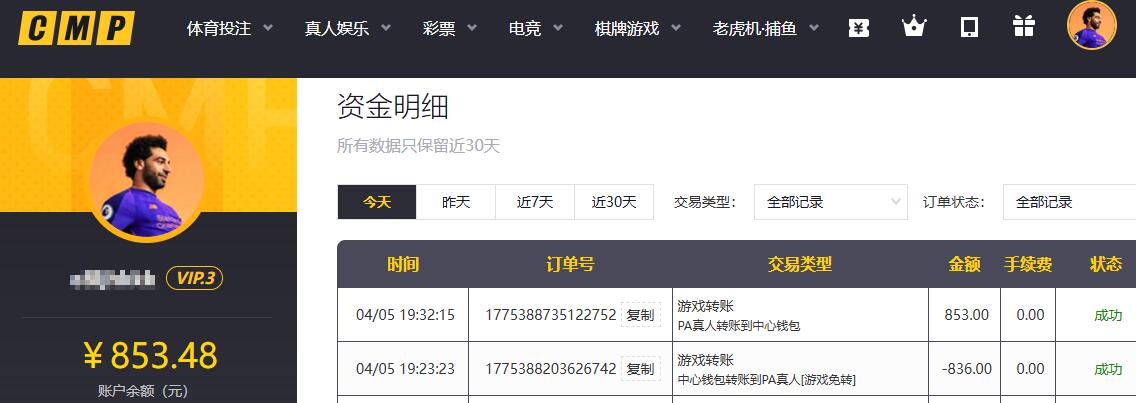Show records for 近7天
The image size is (1136, 403).
535,202
